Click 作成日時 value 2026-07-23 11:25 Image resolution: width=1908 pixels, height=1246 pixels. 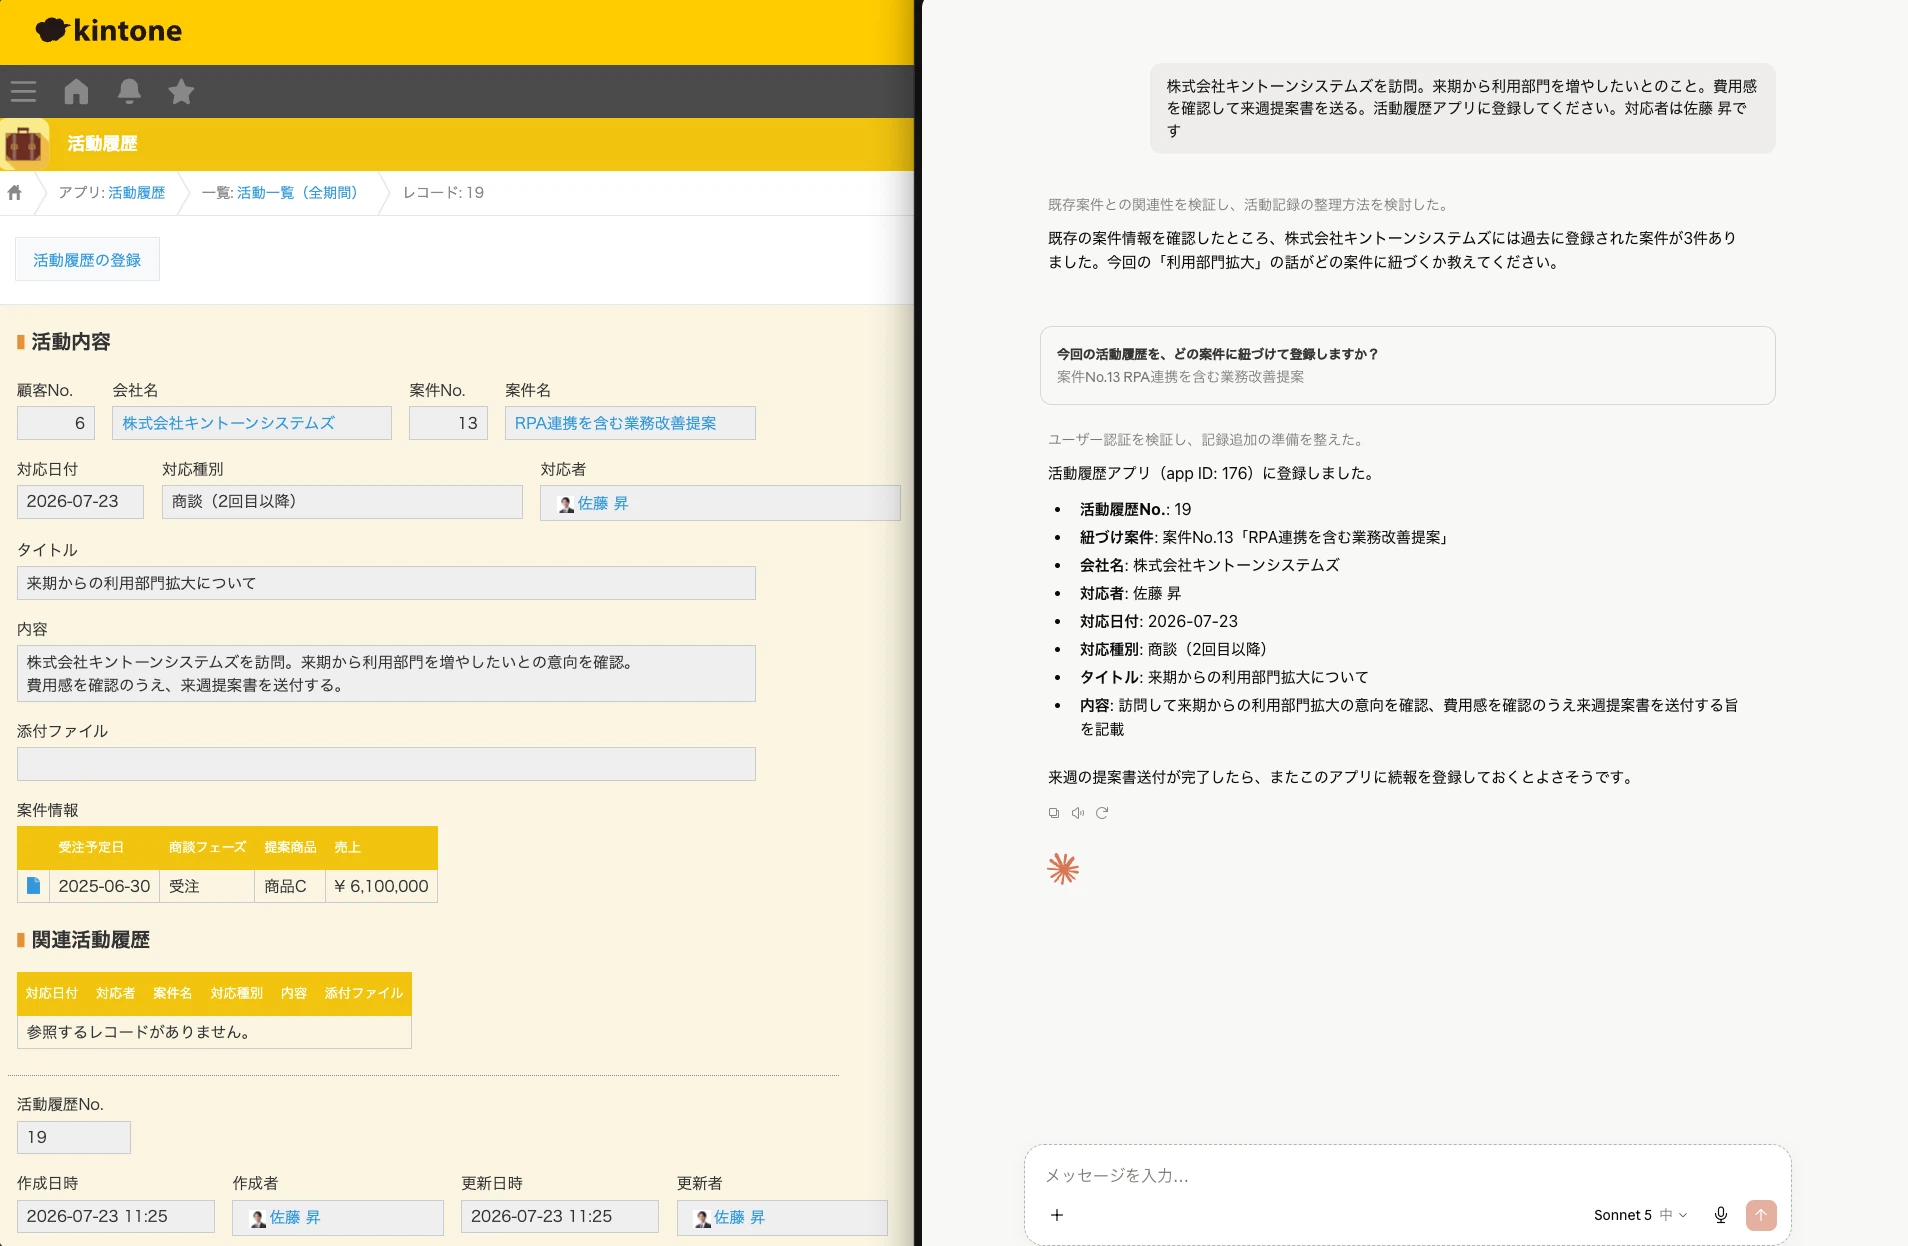tap(116, 1216)
